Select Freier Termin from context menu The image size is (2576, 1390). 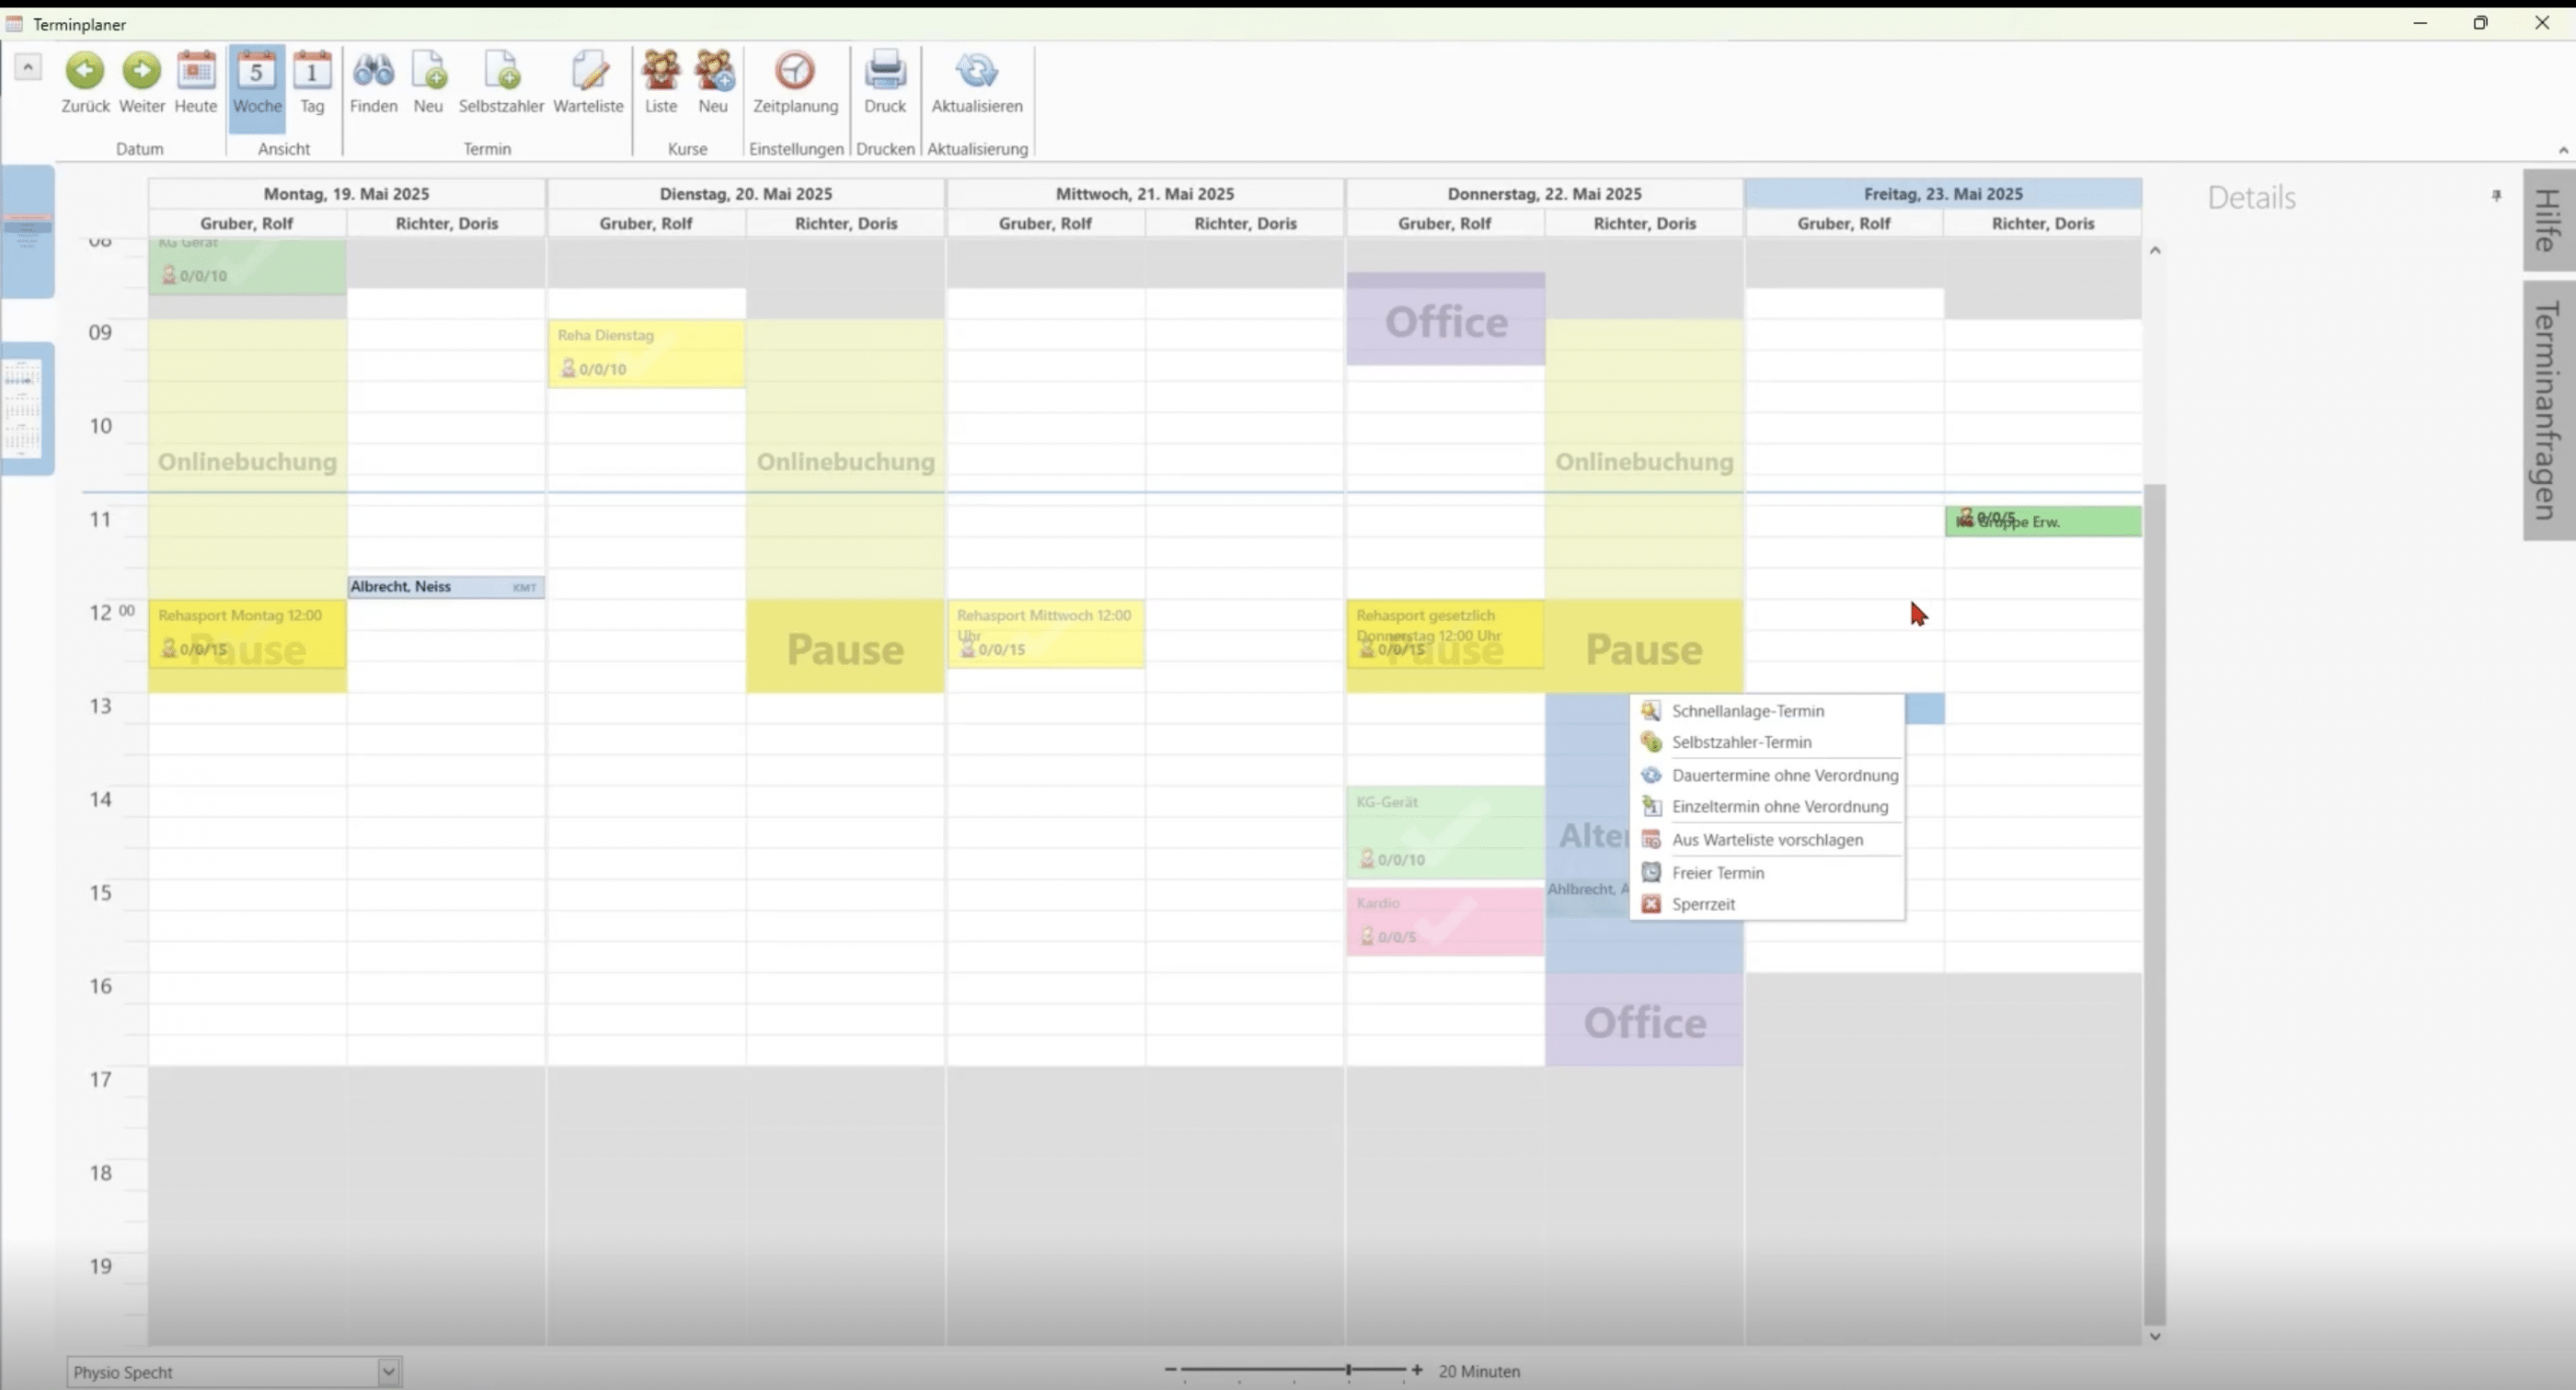point(1718,872)
